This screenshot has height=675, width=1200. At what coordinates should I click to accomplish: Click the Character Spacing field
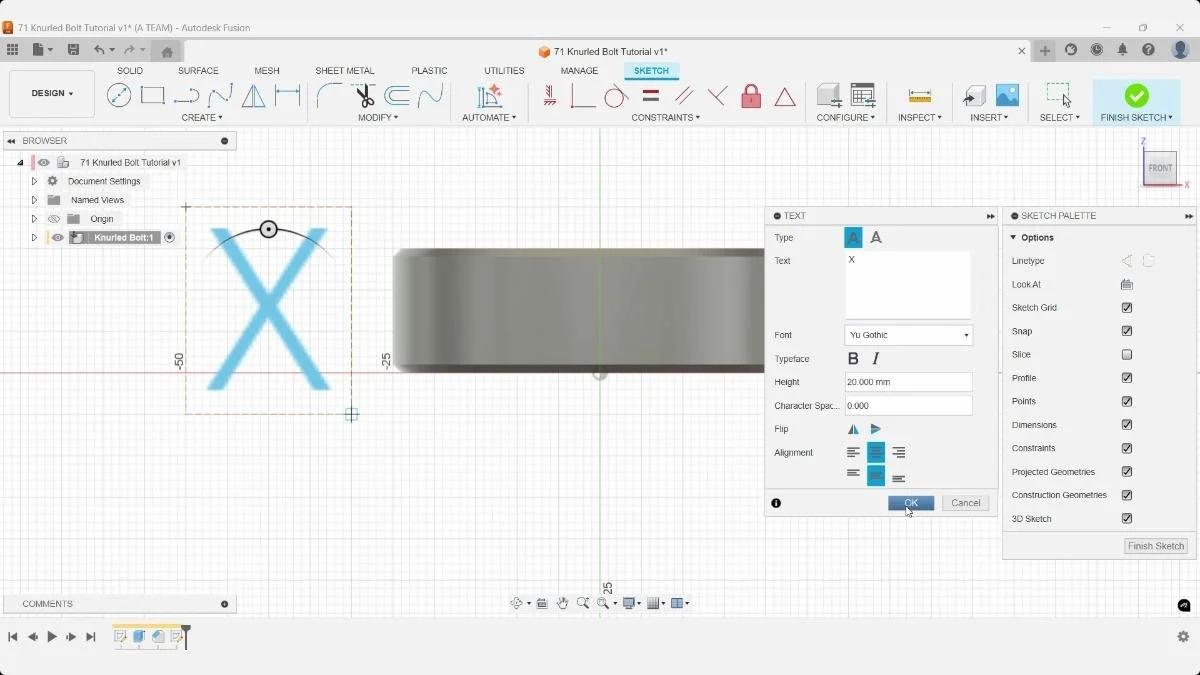point(909,406)
